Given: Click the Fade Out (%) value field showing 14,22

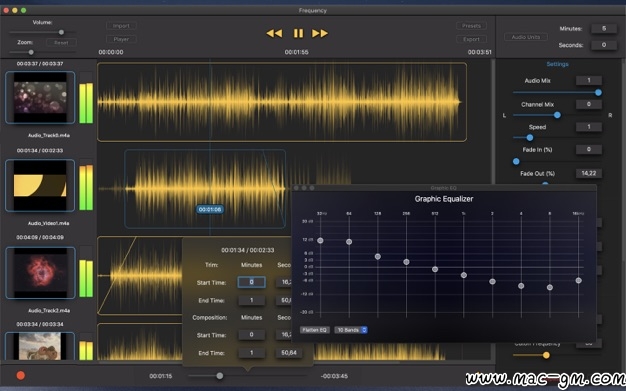Looking at the screenshot, I should (588, 173).
